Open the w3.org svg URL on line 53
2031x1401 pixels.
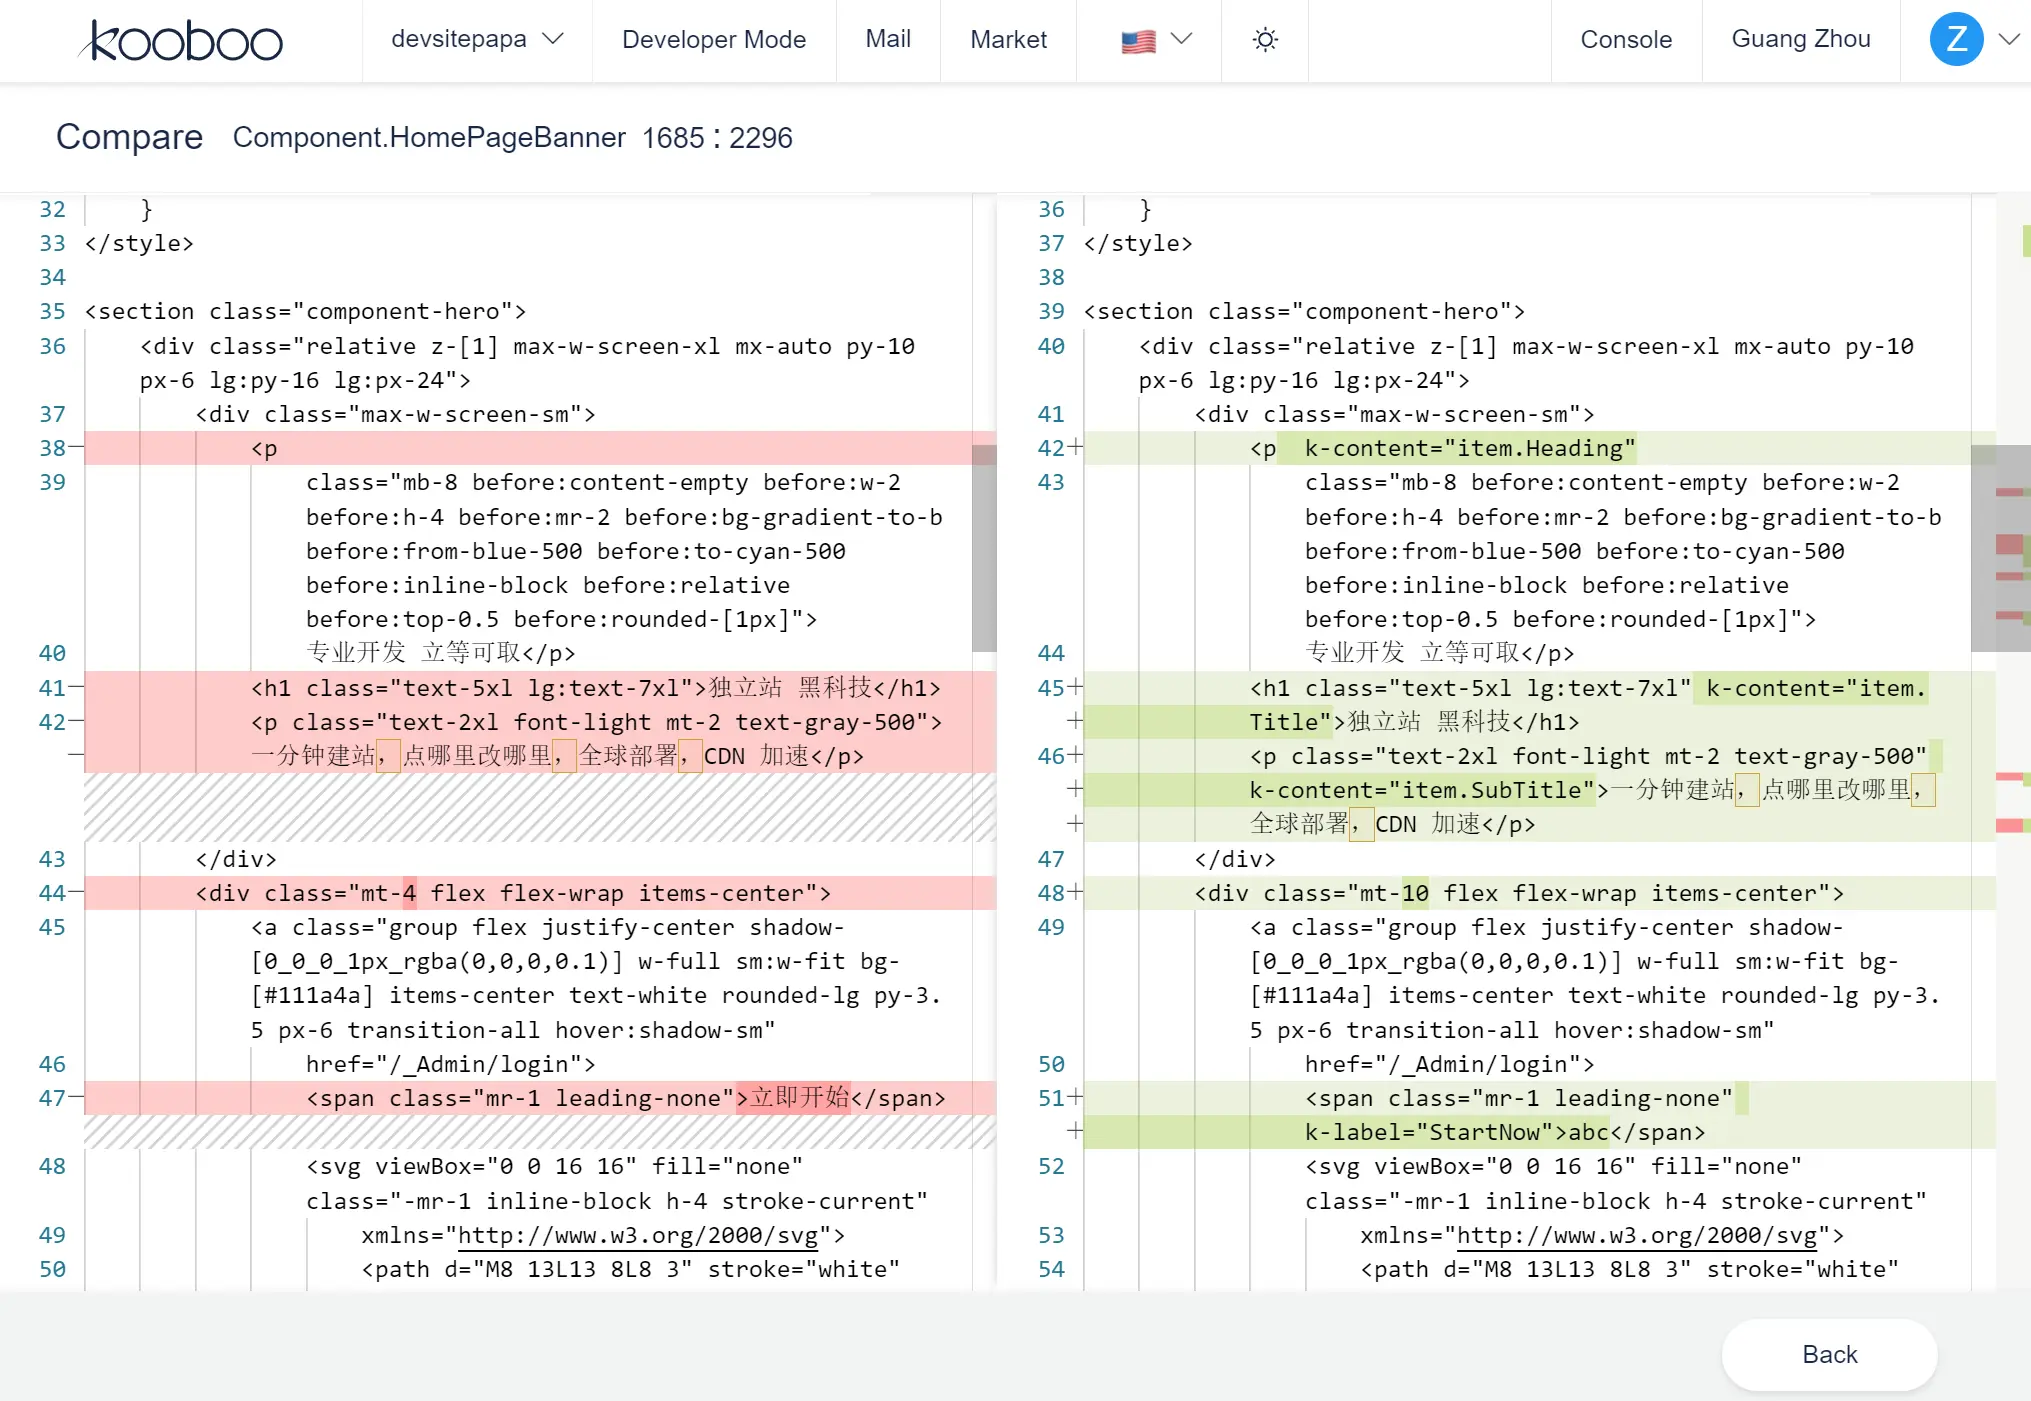1636,1235
